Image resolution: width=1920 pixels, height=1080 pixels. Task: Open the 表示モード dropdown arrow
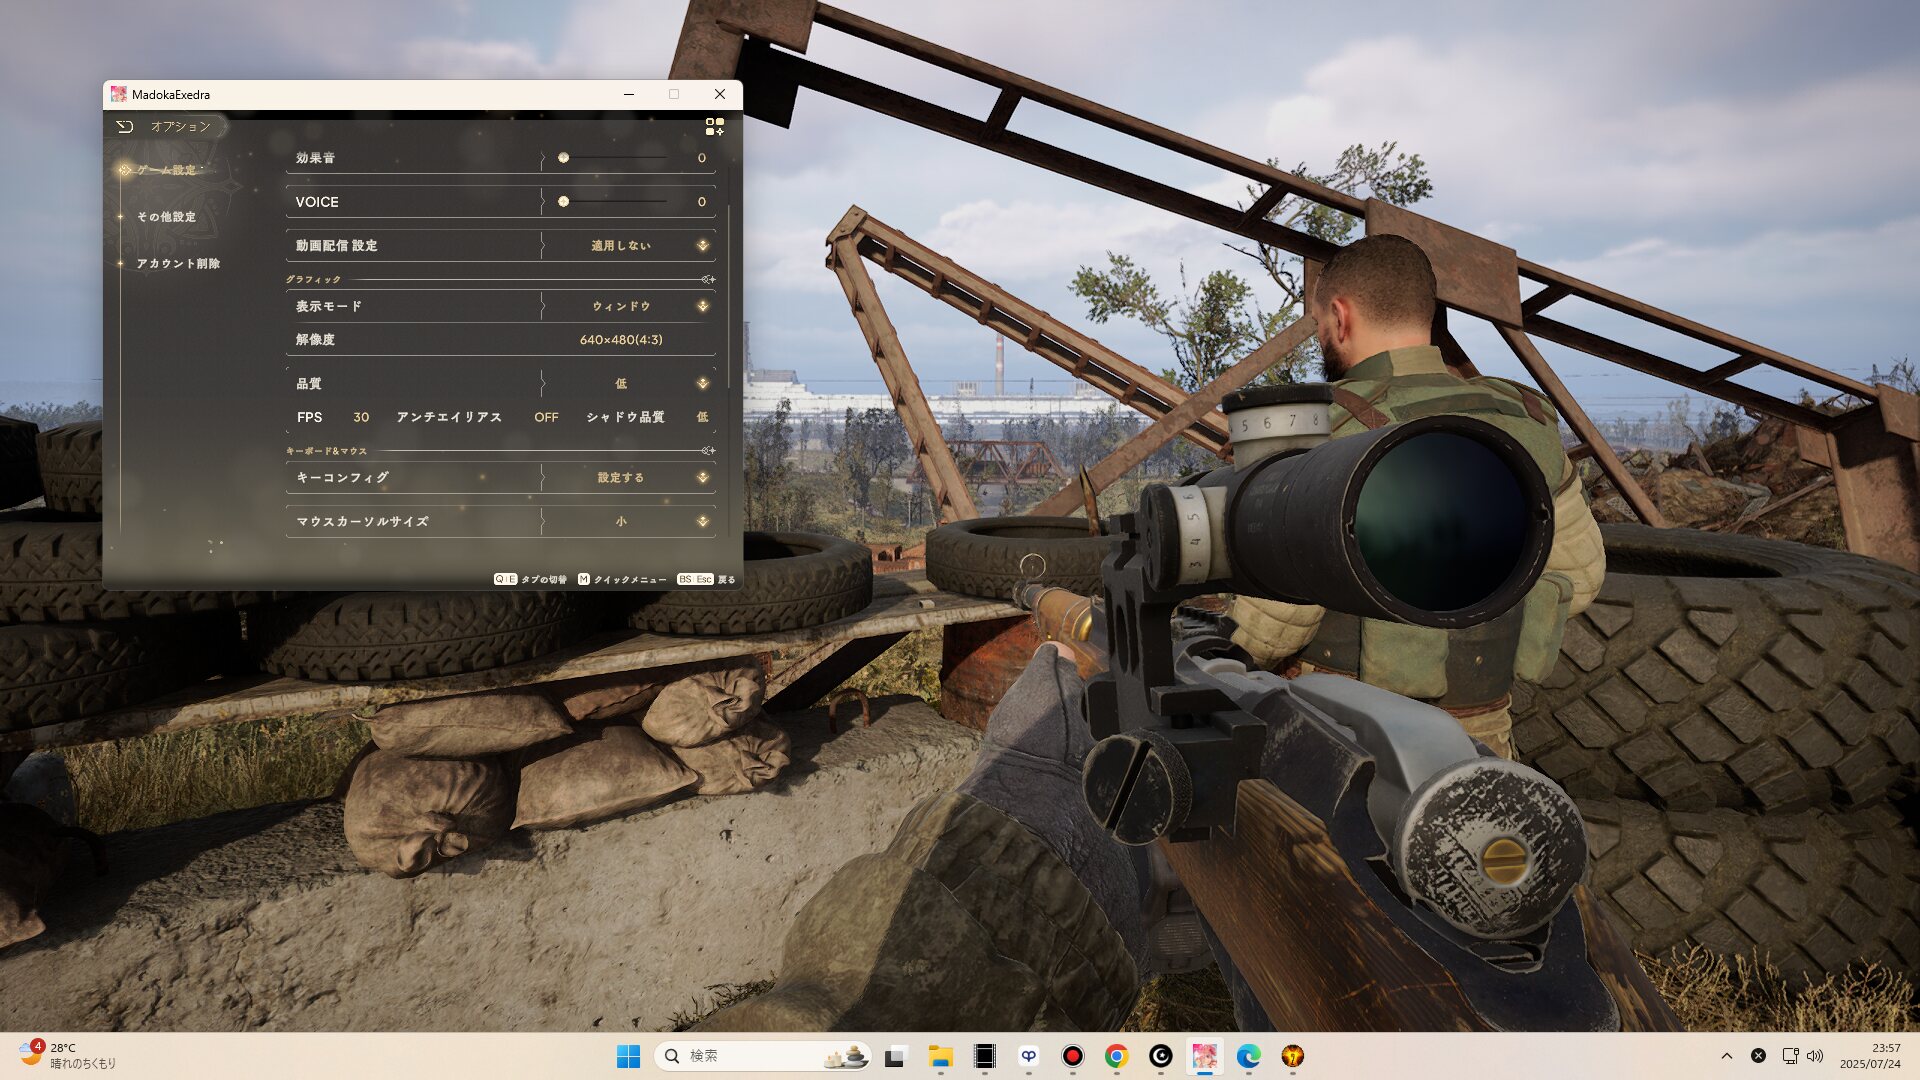click(702, 306)
